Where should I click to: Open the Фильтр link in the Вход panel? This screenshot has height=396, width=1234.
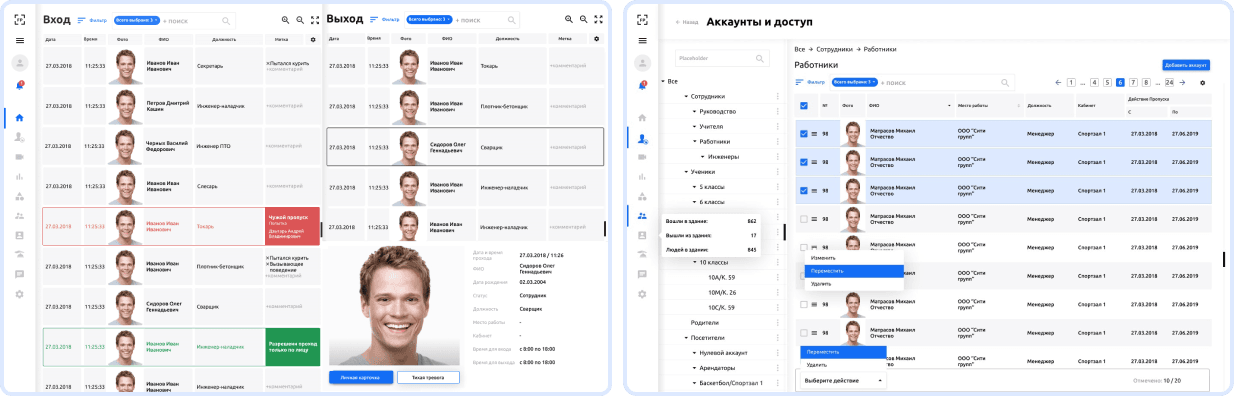(x=93, y=20)
